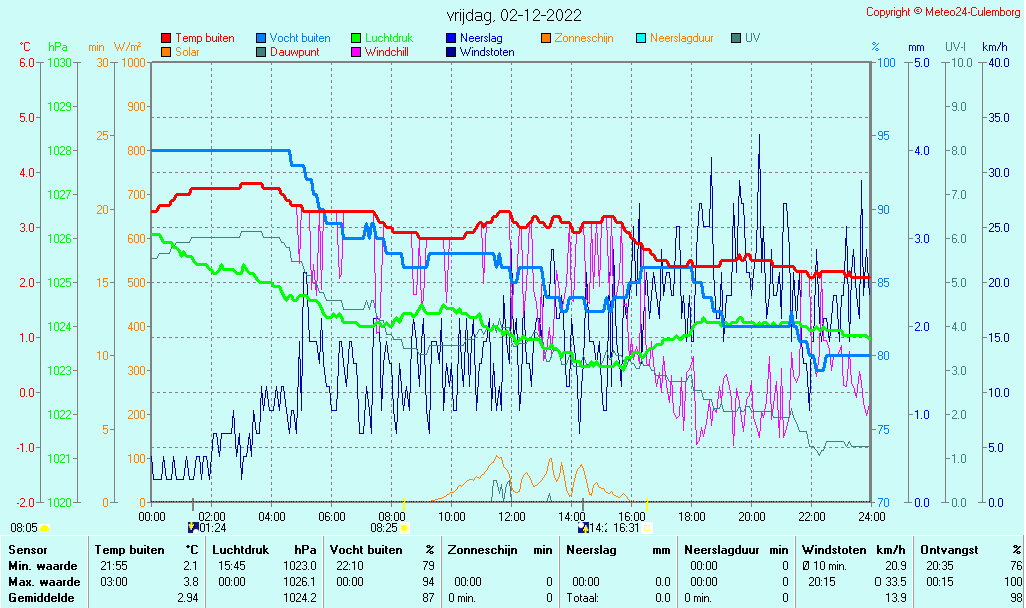1026x608 pixels.
Task: Click the sun icon beside 08:05
Action: pos(44,528)
